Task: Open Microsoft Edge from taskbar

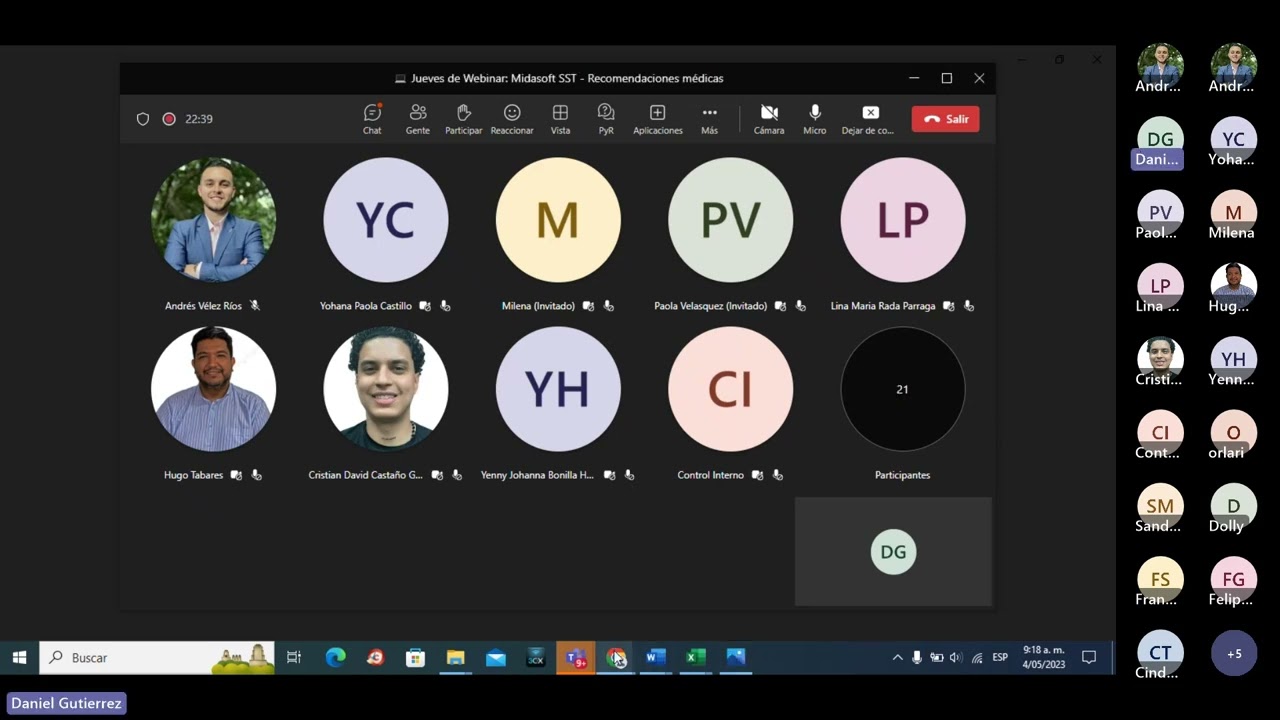Action: coord(335,657)
